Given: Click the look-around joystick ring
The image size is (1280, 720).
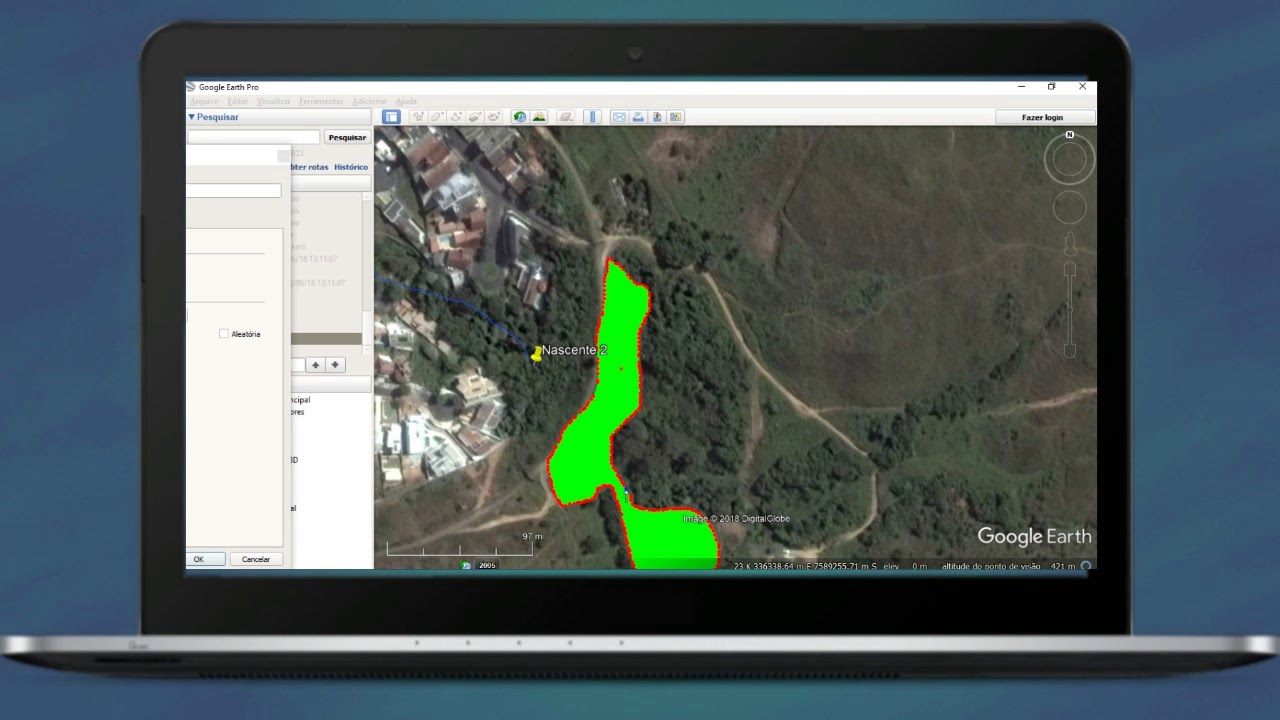Looking at the screenshot, I should (x=1069, y=160).
